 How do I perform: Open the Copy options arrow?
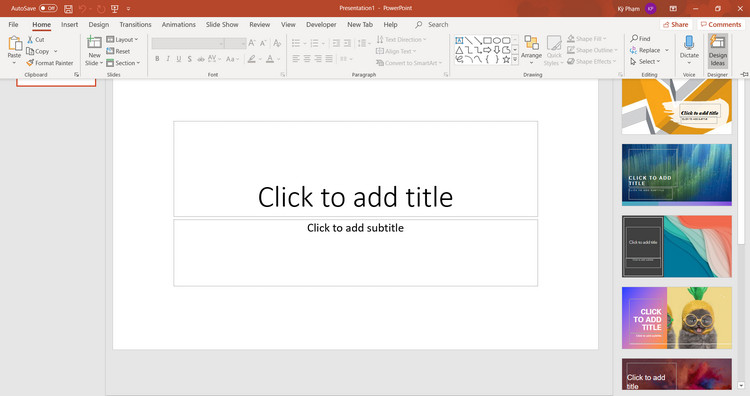(56, 51)
